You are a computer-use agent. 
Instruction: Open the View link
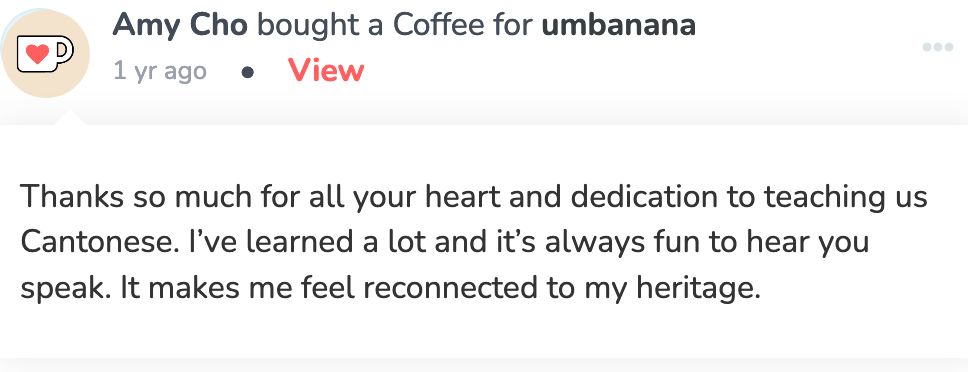326,70
